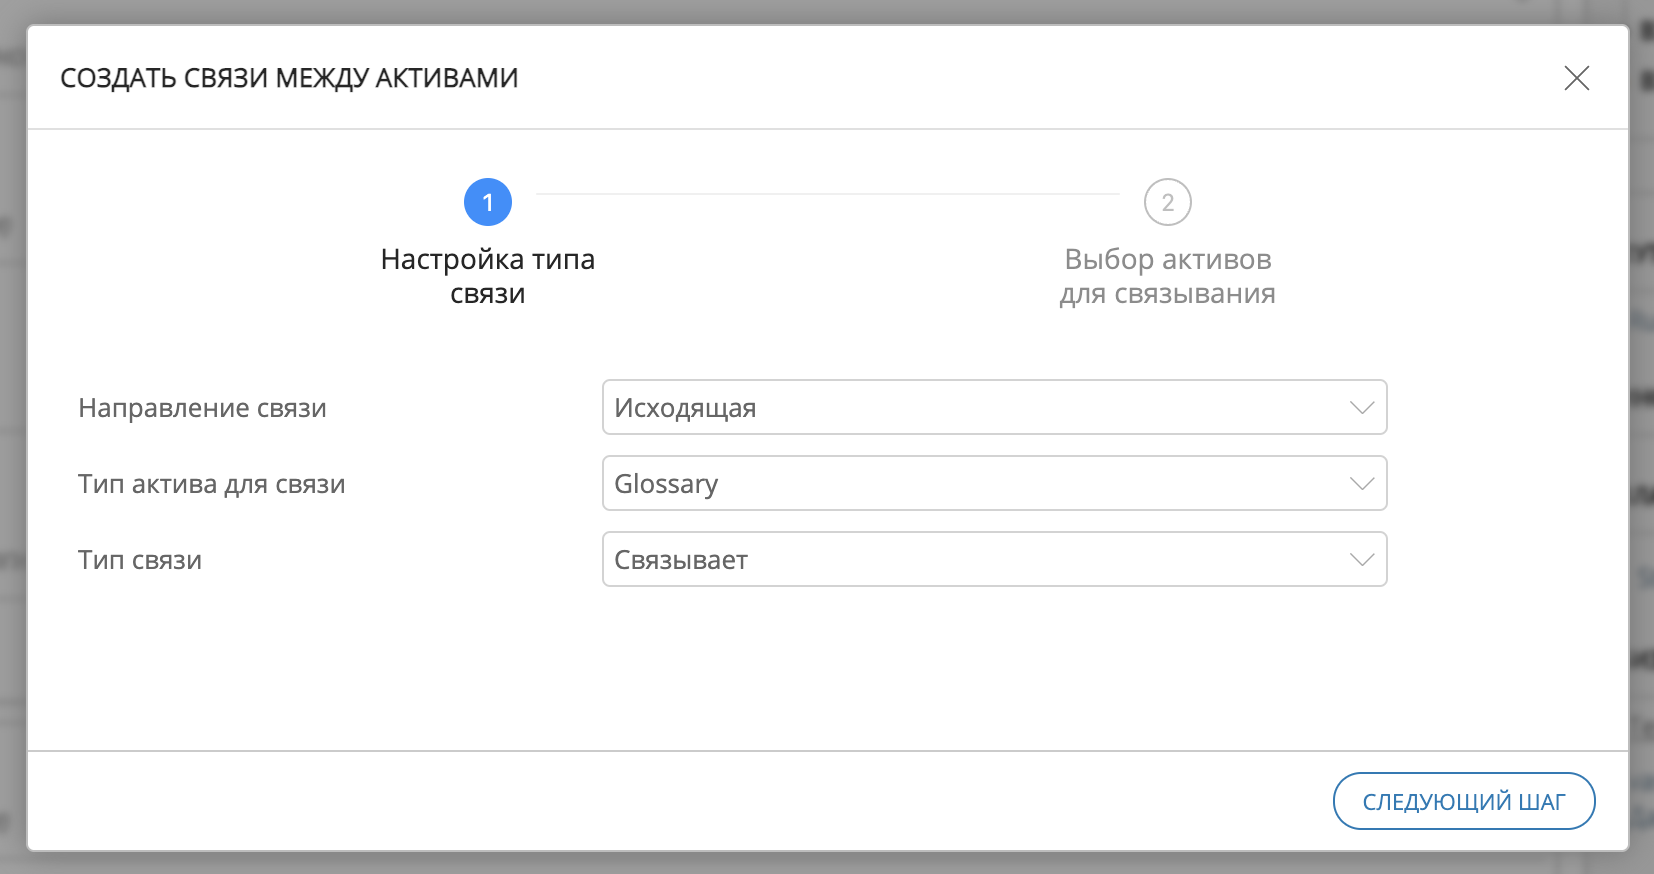Expand the chevron on the Исходящая dropdown
Image resolution: width=1654 pixels, height=874 pixels.
click(x=1361, y=408)
